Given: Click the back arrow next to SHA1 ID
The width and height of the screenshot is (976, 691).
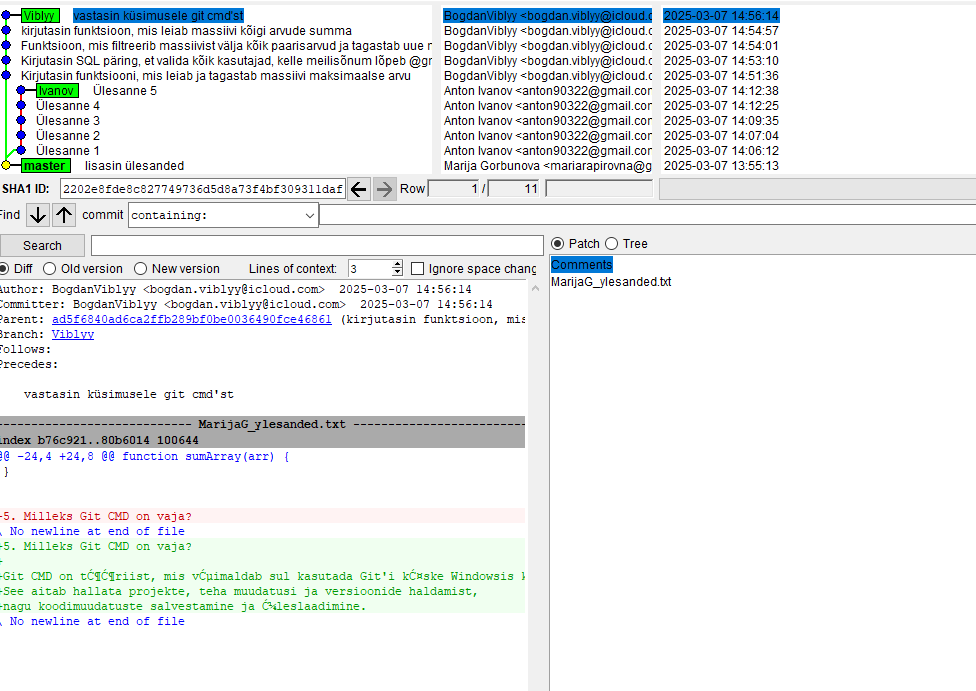Looking at the screenshot, I should (359, 189).
